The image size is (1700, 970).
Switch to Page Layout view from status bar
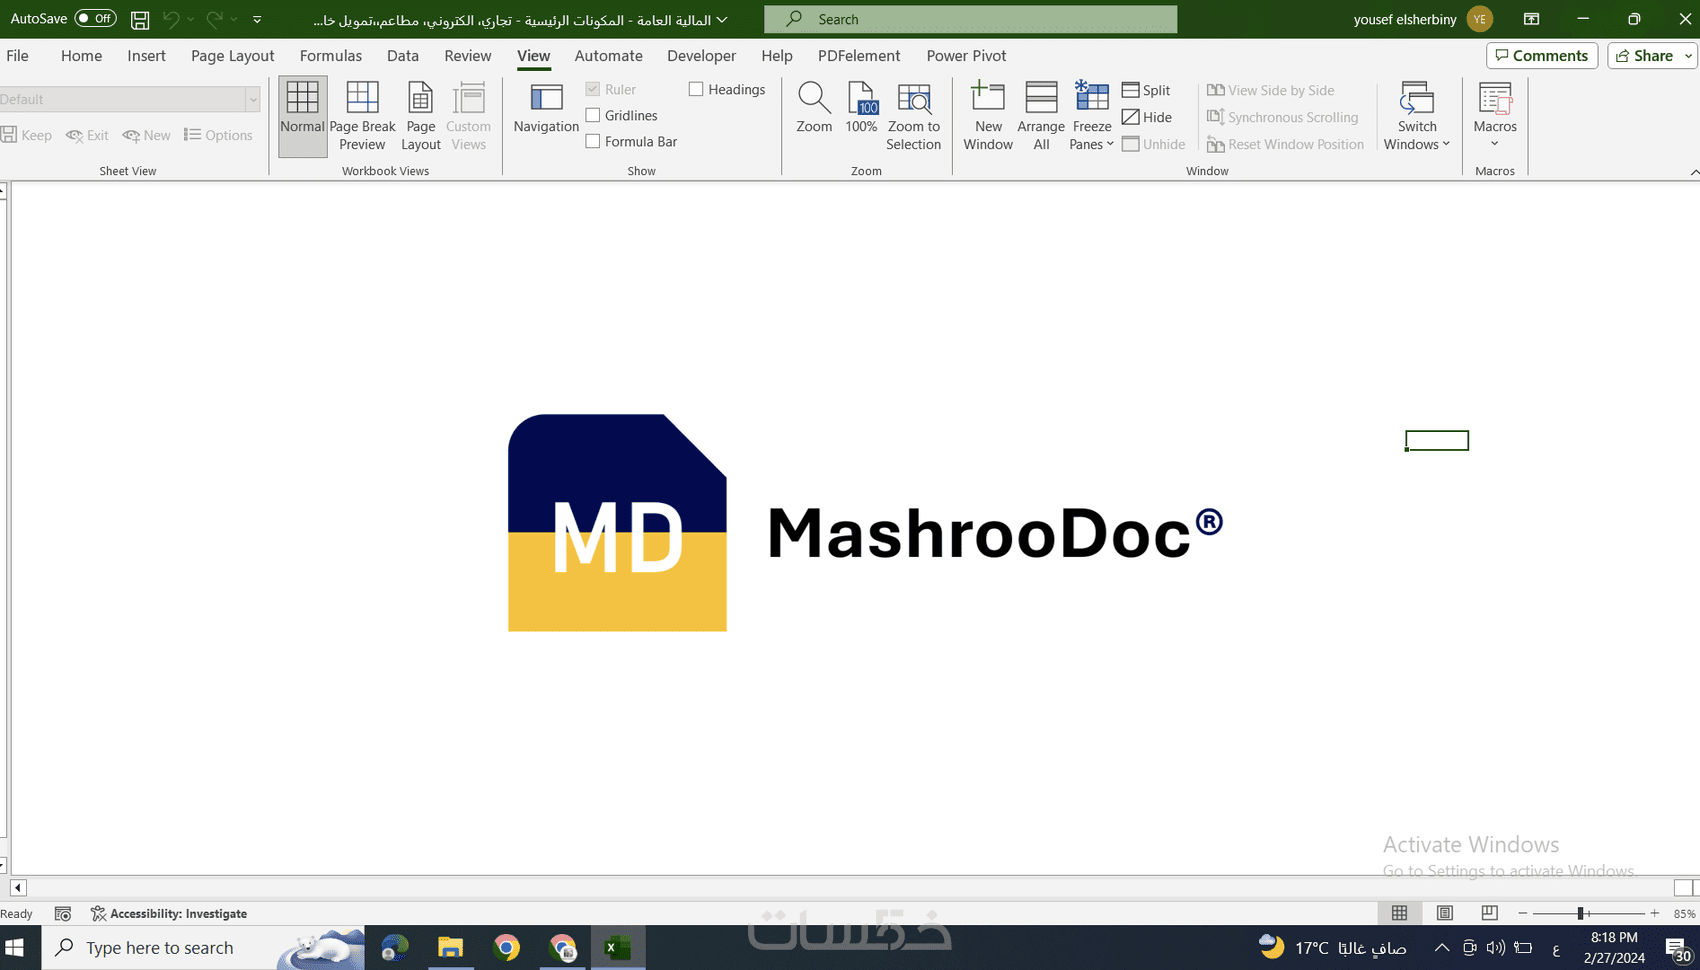pyautogui.click(x=1445, y=913)
